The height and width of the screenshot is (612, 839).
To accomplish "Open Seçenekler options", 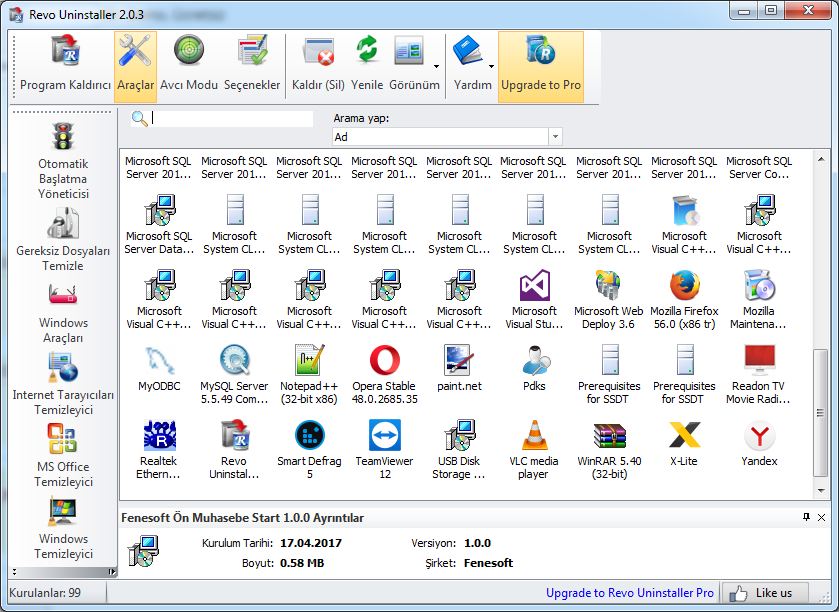I will pos(252,65).
